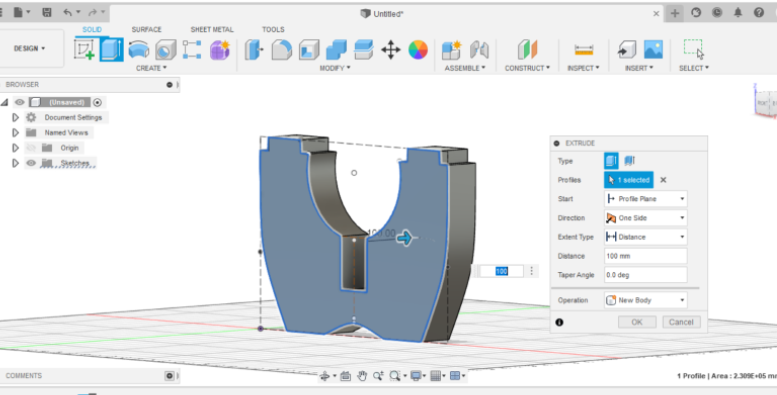Select the Measure tool icon

pos(584,50)
